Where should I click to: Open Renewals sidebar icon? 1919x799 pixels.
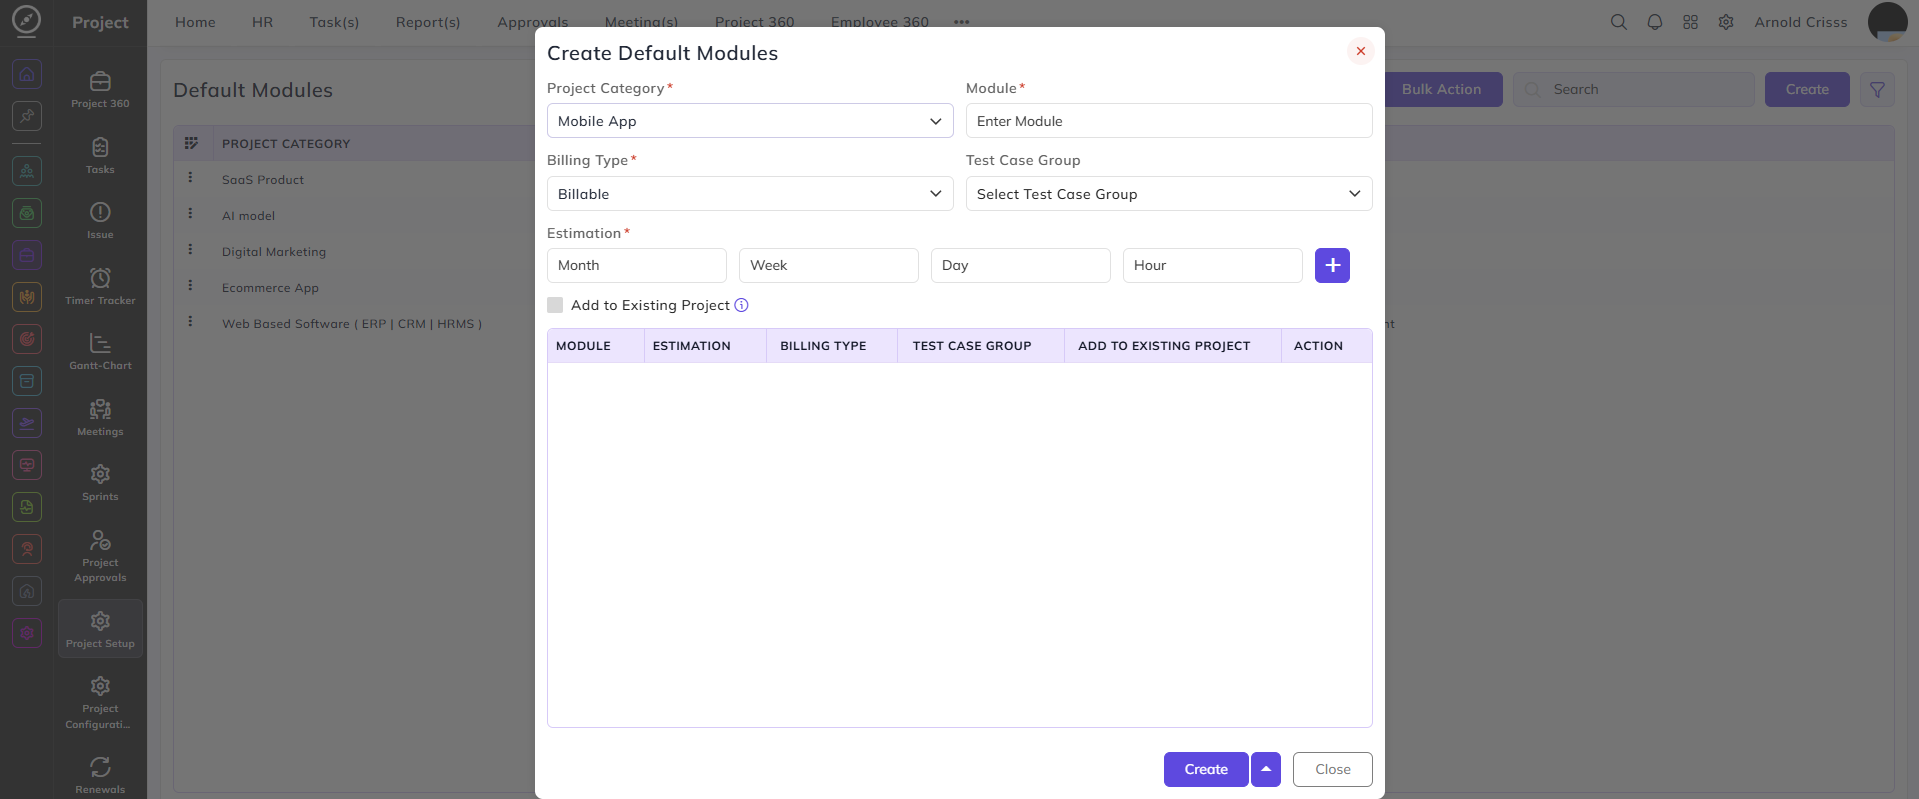coord(100,767)
